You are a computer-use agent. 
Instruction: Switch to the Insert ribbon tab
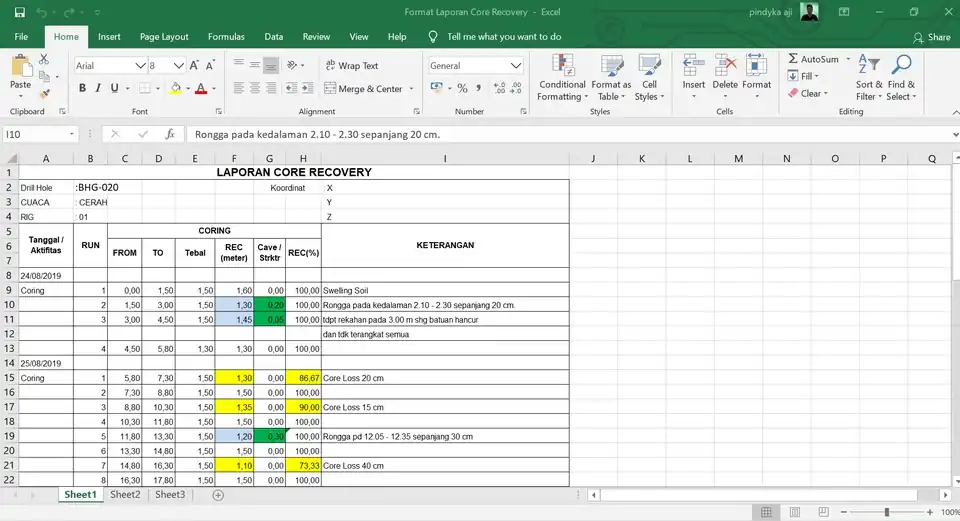(x=109, y=37)
